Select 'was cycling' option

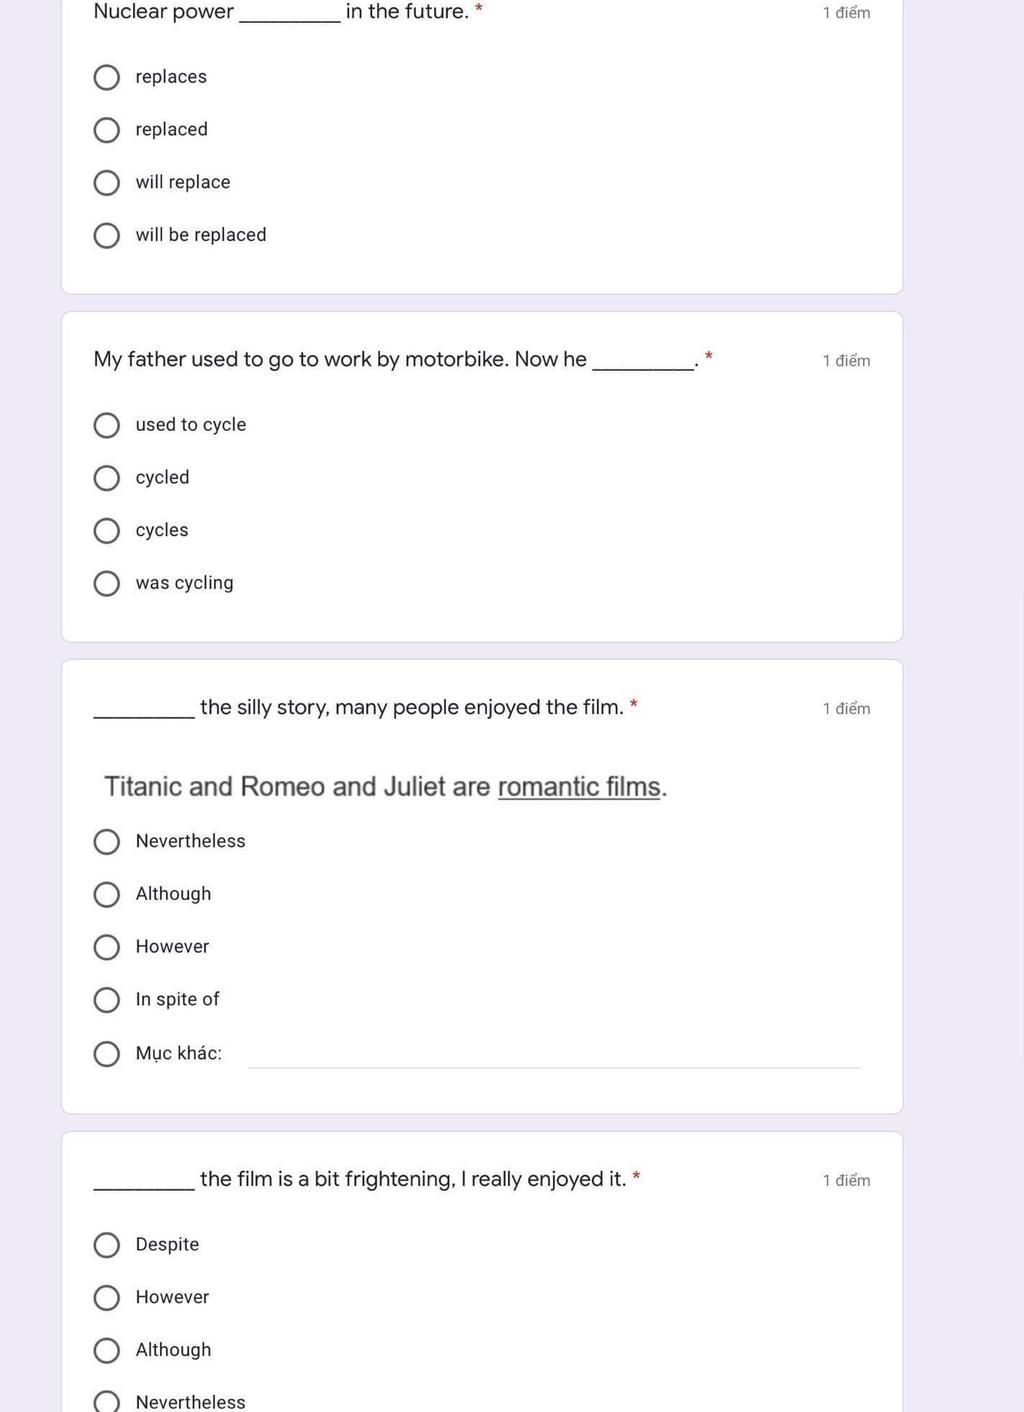pyautogui.click(x=107, y=583)
